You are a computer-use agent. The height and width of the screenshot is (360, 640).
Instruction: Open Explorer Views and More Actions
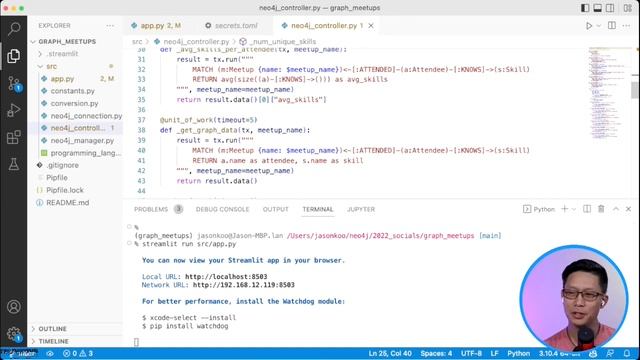(110, 25)
